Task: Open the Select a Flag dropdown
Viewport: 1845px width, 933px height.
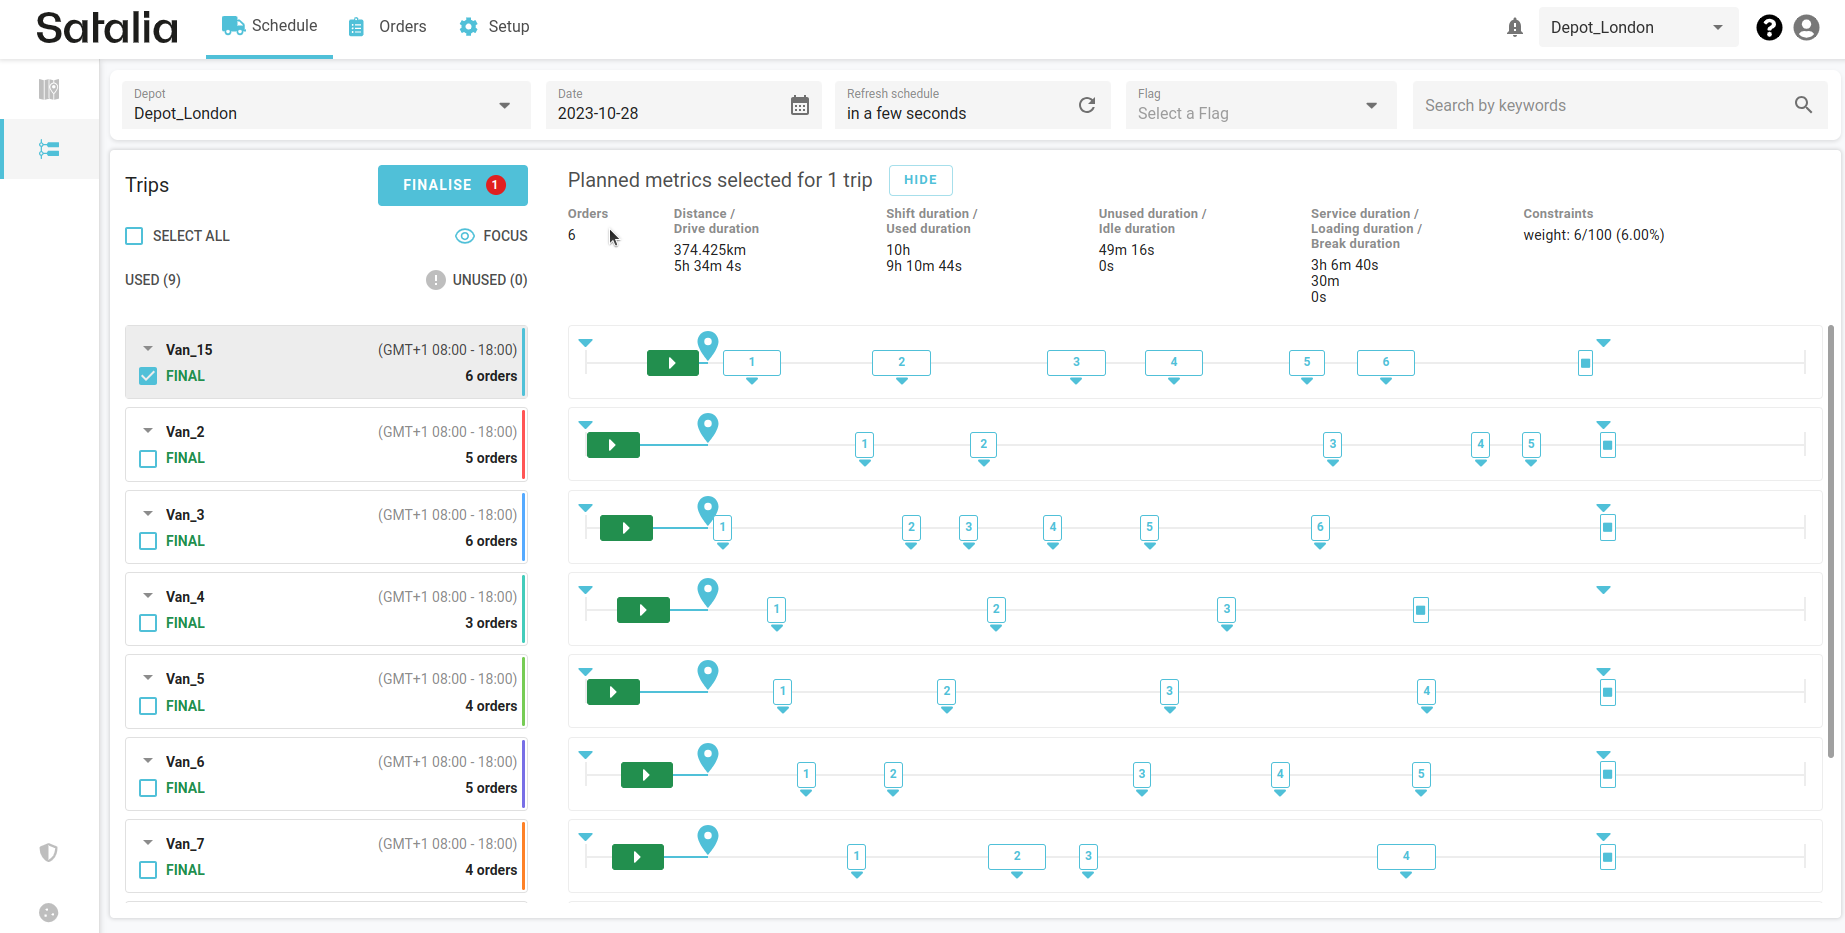Action: pos(1371,106)
